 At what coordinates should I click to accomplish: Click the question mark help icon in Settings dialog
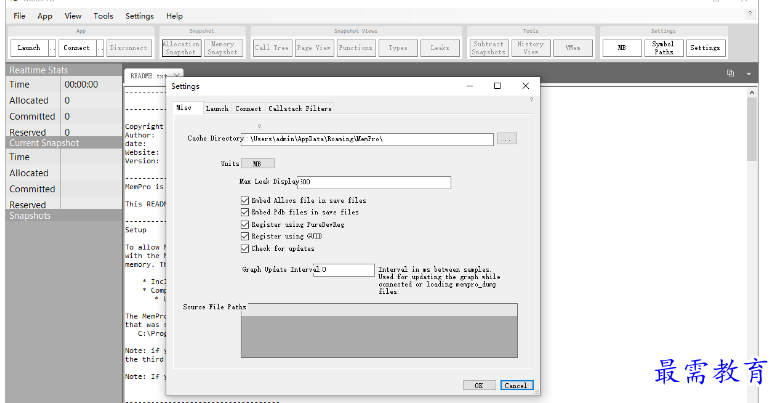(531, 99)
